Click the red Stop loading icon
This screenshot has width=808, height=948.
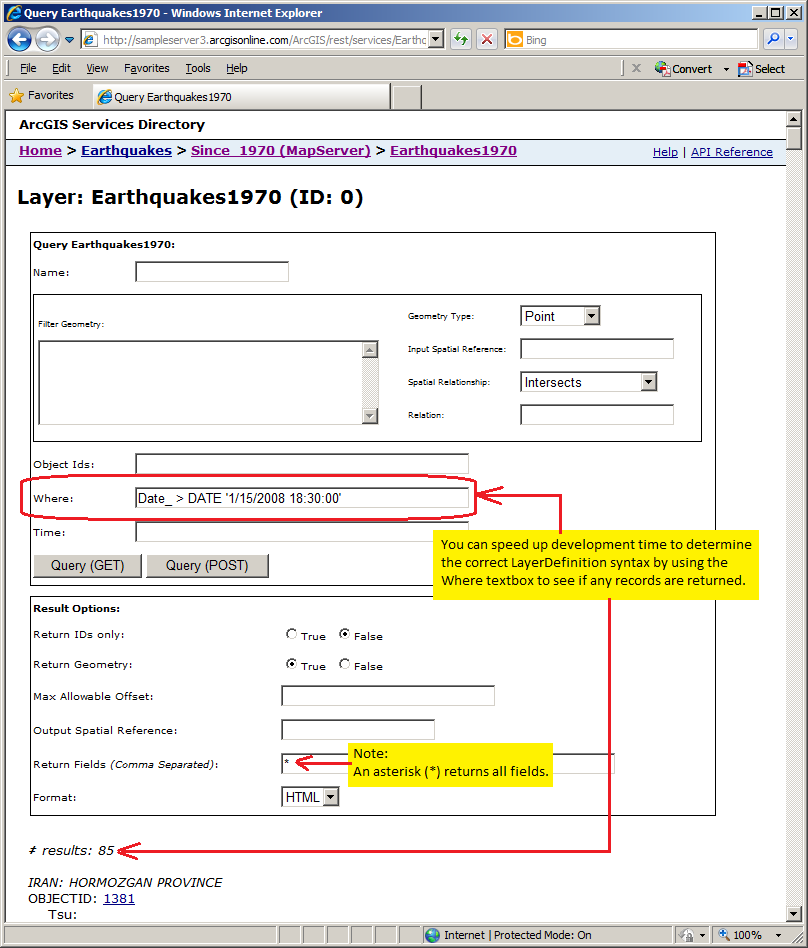[487, 39]
